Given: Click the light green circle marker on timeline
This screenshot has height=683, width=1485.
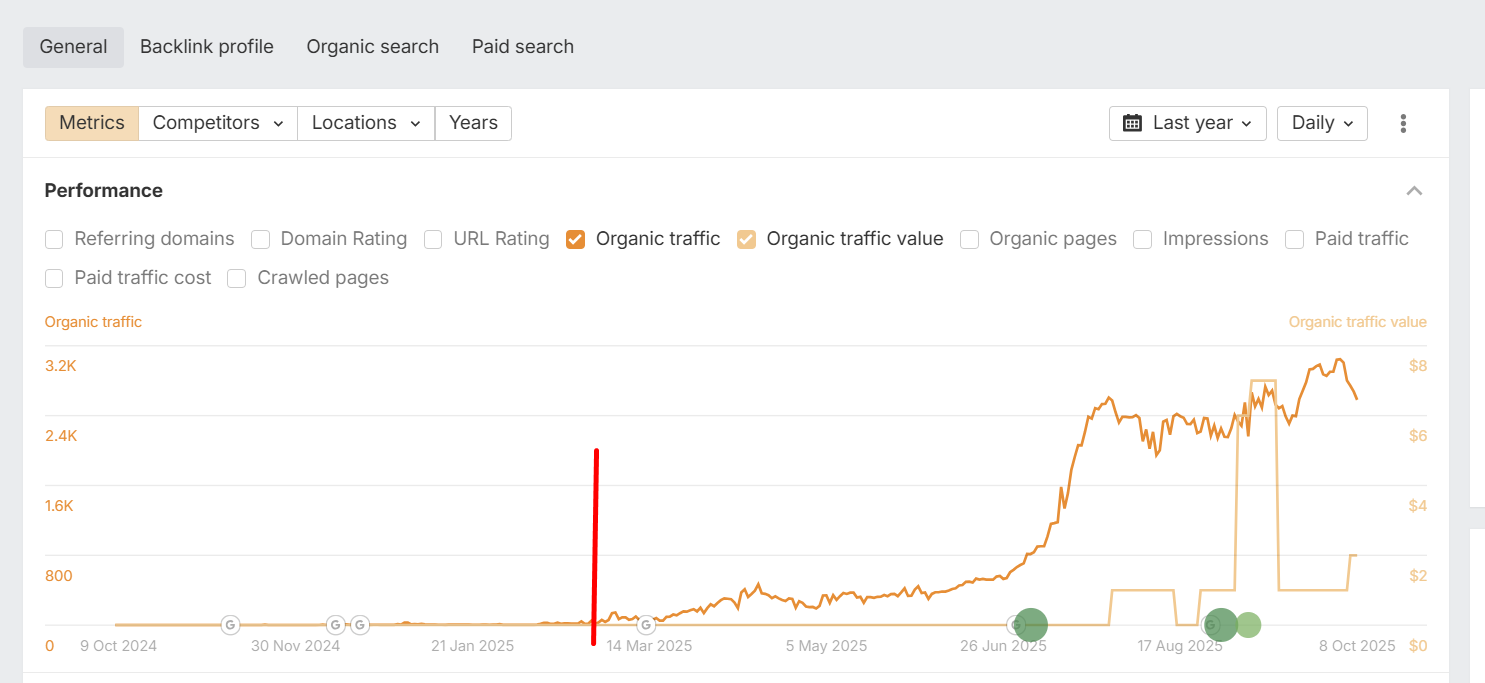Looking at the screenshot, I should [1248, 625].
